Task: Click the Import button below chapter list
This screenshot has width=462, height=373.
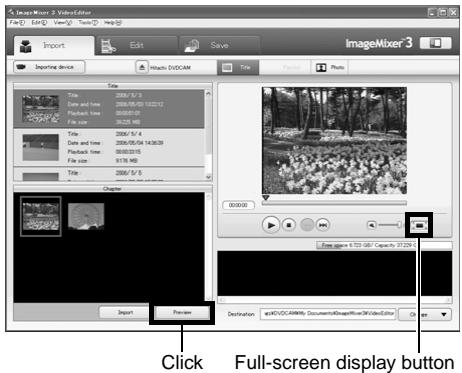Action: click(126, 312)
